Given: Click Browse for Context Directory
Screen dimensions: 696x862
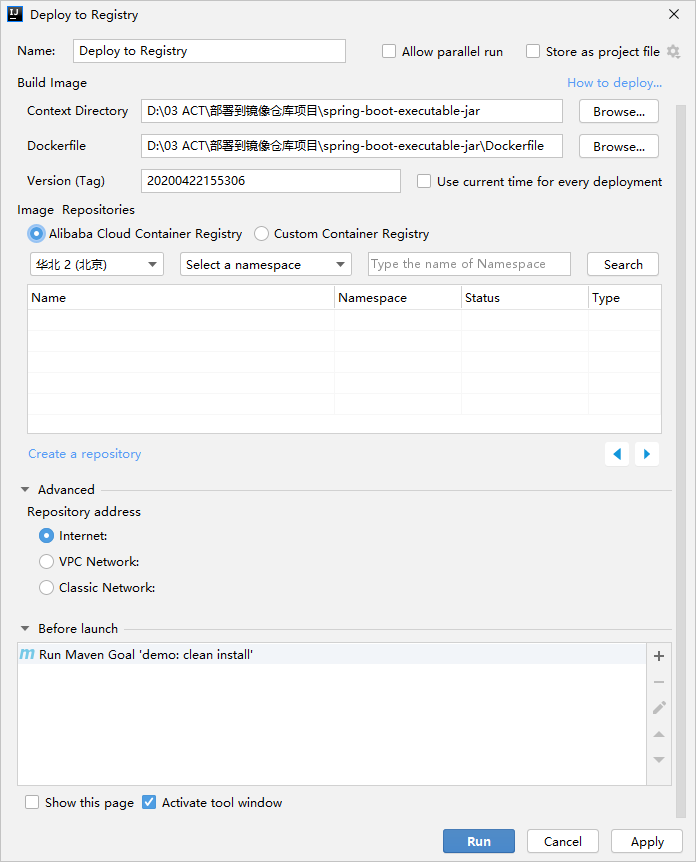Looking at the screenshot, I should 618,112.
